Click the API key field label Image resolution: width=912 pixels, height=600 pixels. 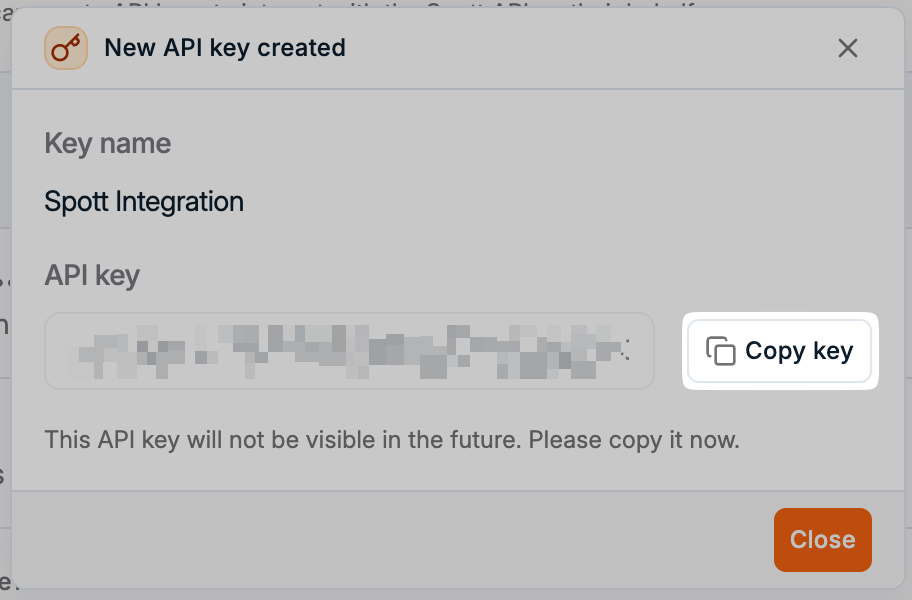[92, 276]
